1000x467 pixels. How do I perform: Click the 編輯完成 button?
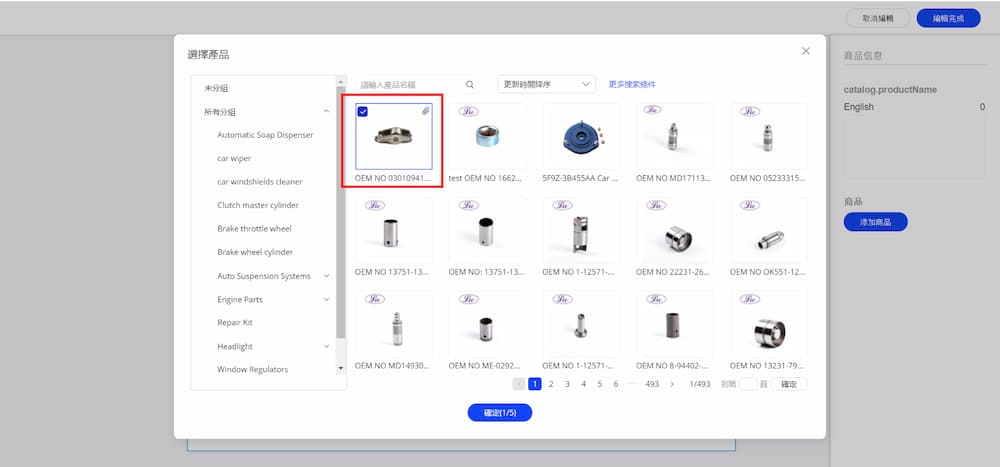click(x=948, y=19)
